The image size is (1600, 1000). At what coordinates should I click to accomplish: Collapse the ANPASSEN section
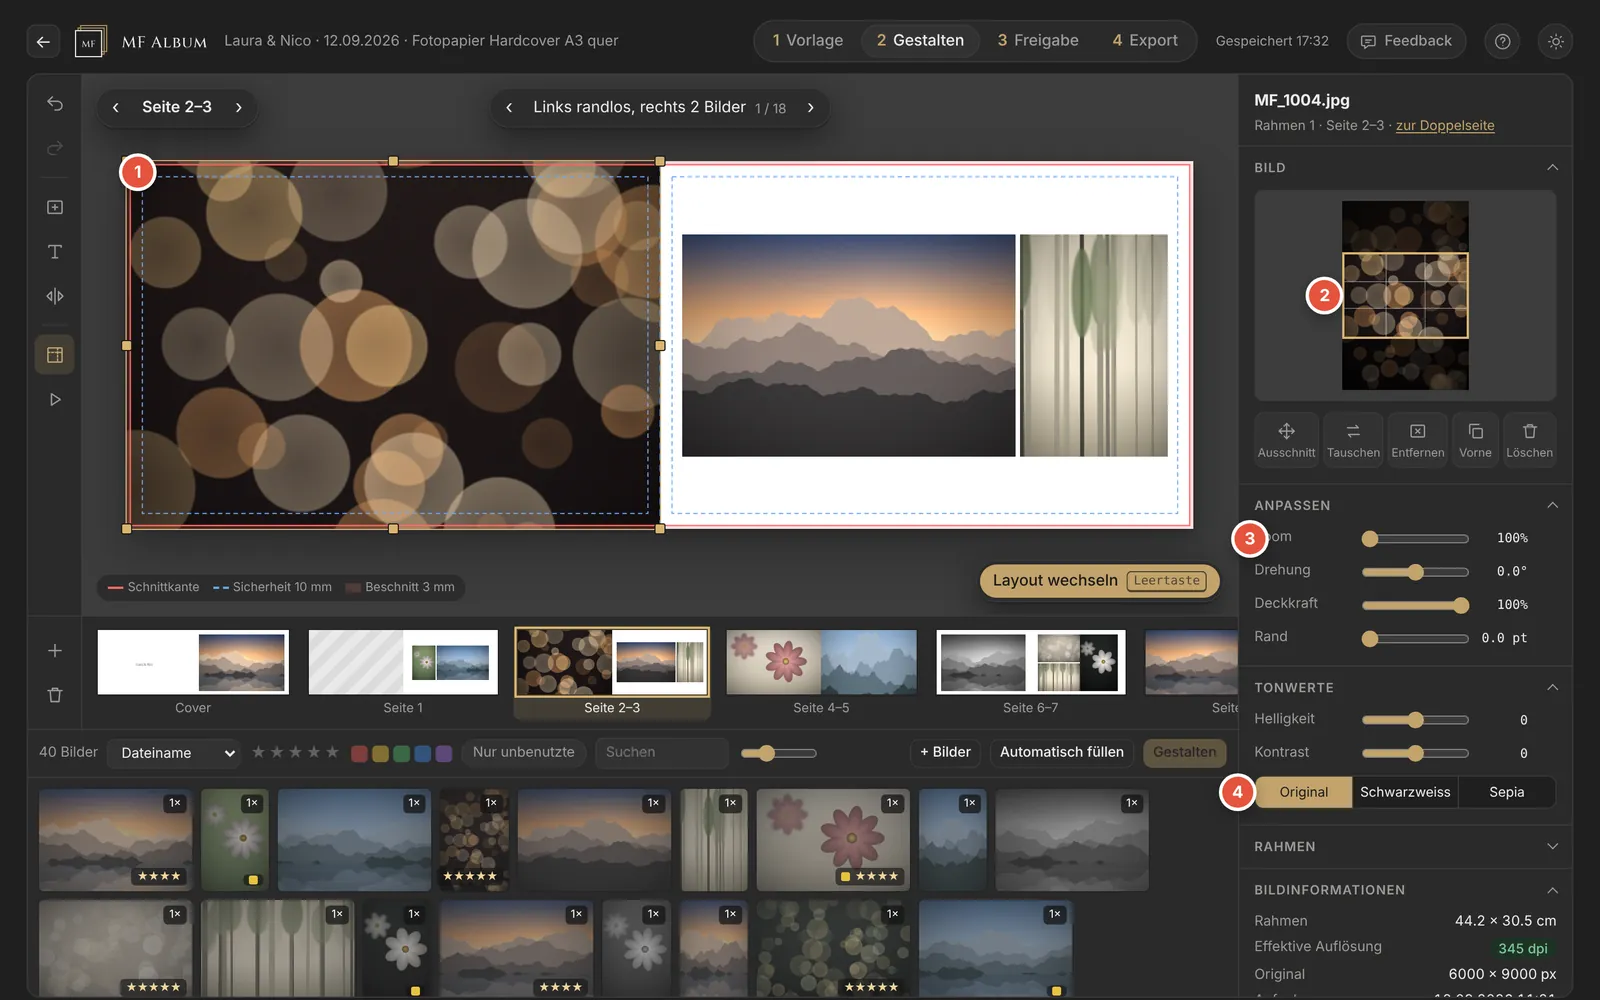tap(1552, 505)
